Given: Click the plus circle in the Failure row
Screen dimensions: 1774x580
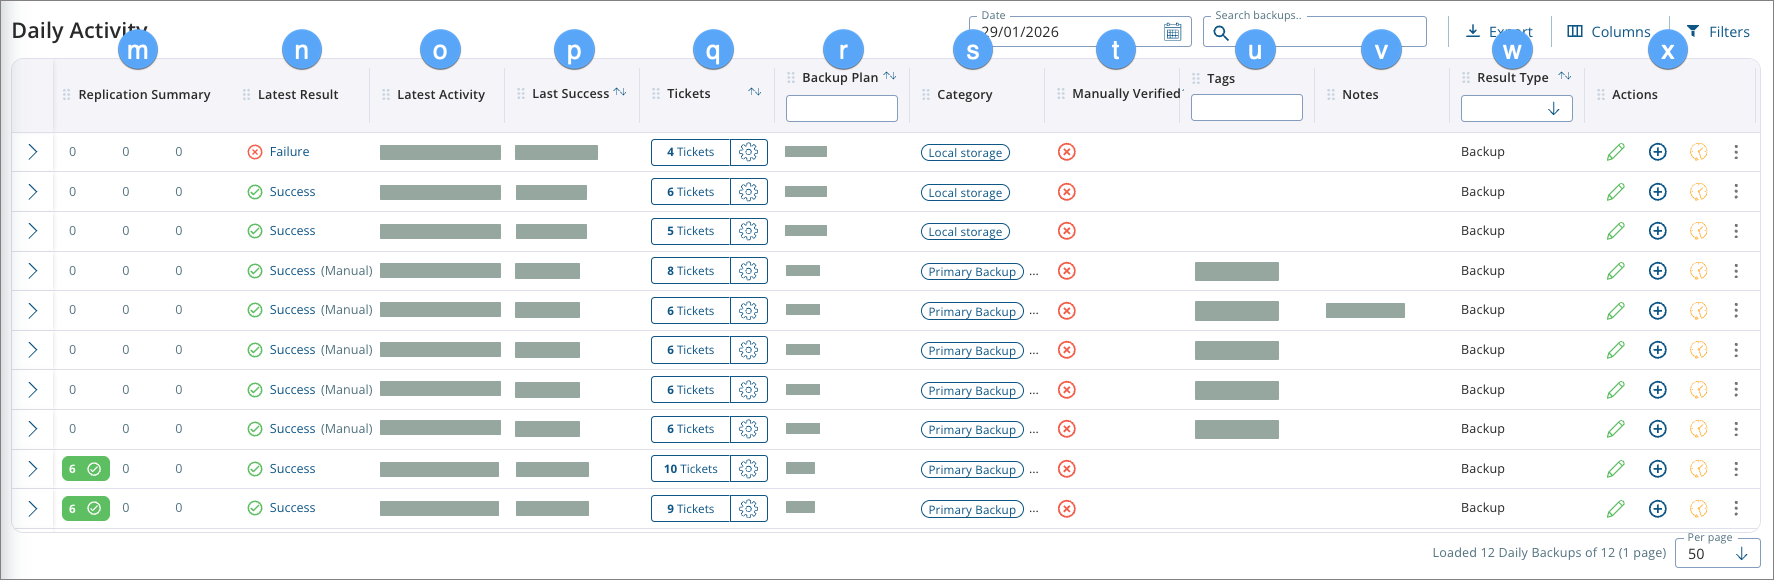Looking at the screenshot, I should pos(1658,152).
